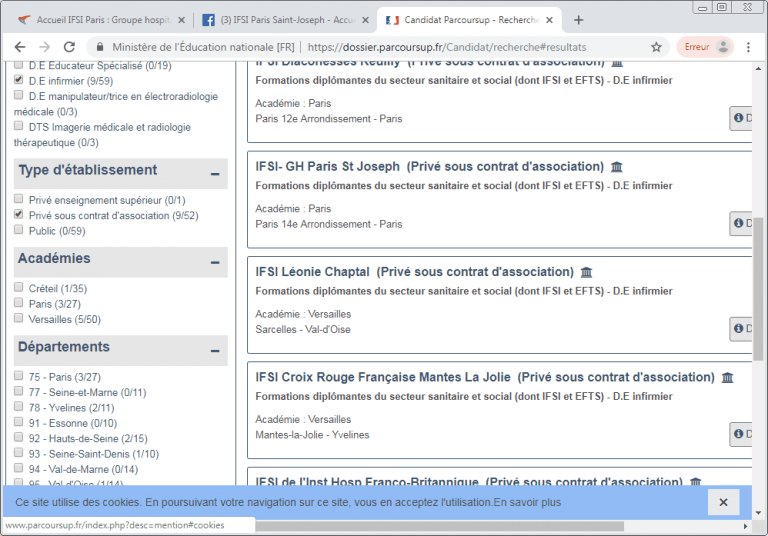Click the padlock site security icon
Image resolution: width=768 pixels, height=536 pixels.
(100, 47)
